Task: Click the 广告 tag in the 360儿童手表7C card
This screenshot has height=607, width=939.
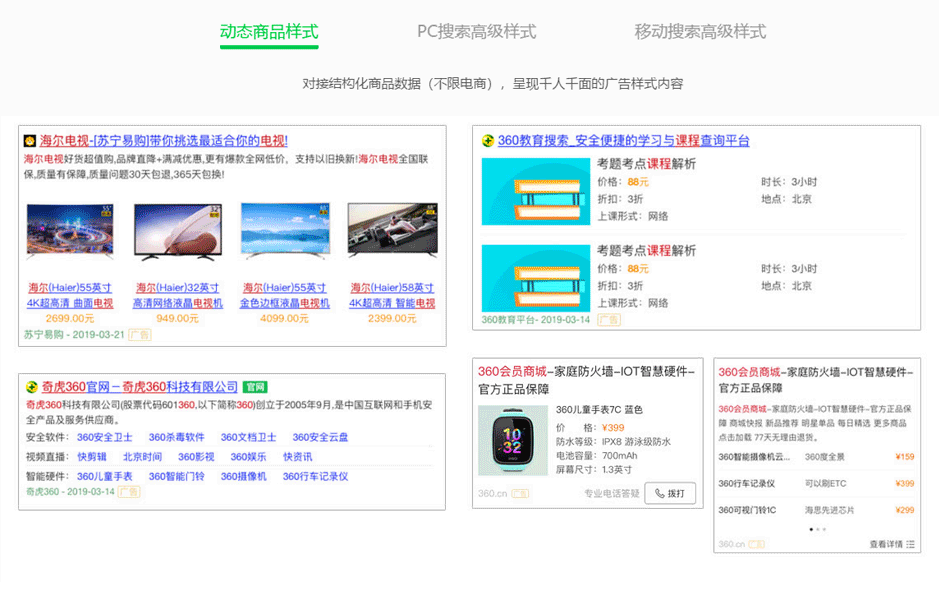Action: pyautogui.click(x=520, y=494)
